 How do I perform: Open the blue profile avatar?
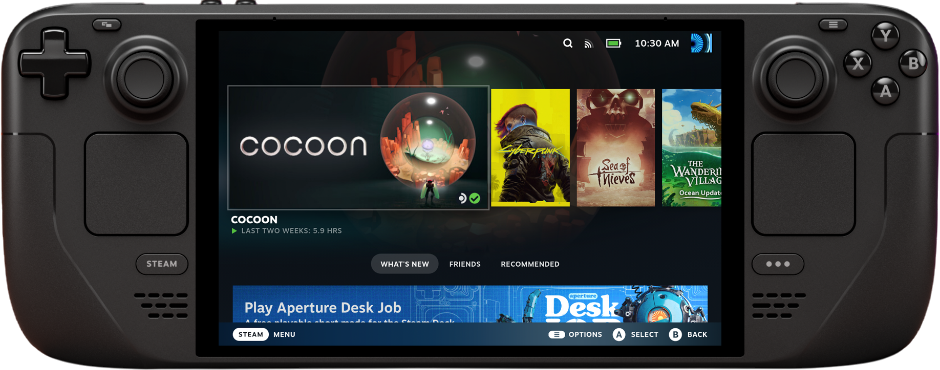click(x=701, y=43)
